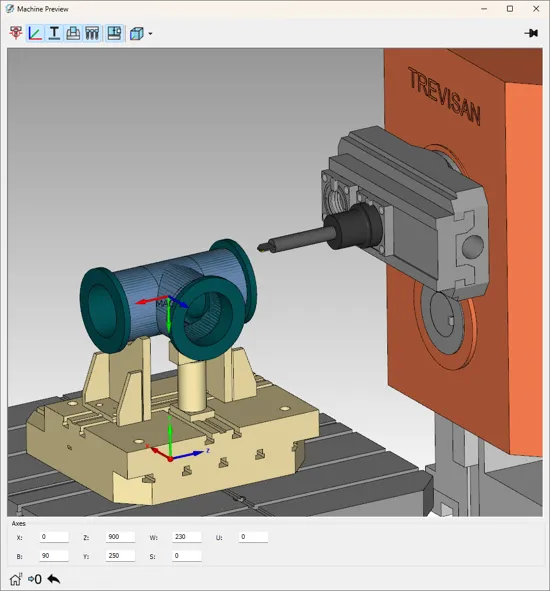Click the Y axis field showing 250
This screenshot has height=591, width=550.
click(120, 556)
